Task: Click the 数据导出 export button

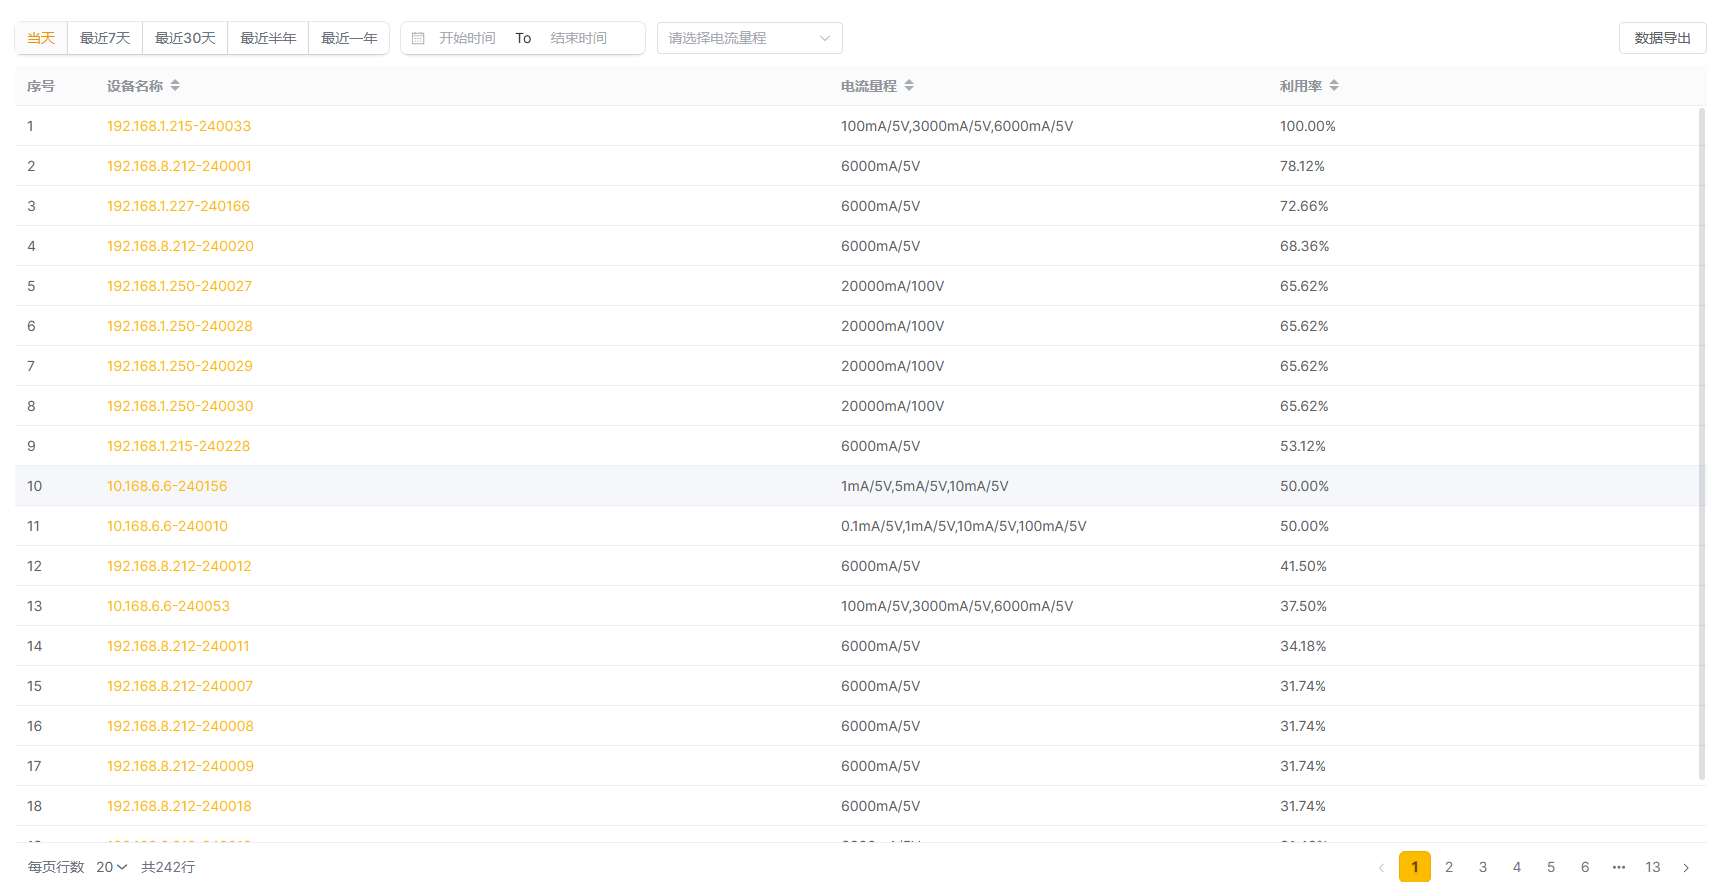Action: click(x=1662, y=38)
